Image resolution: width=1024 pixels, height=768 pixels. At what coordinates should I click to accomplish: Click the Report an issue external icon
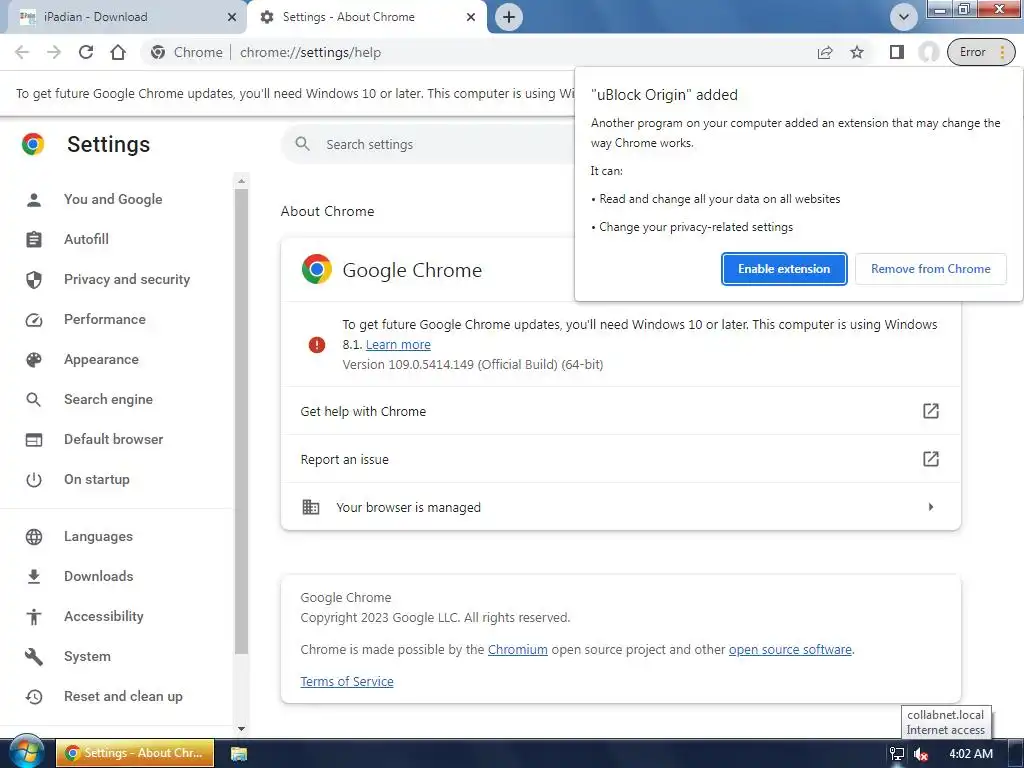click(x=931, y=459)
